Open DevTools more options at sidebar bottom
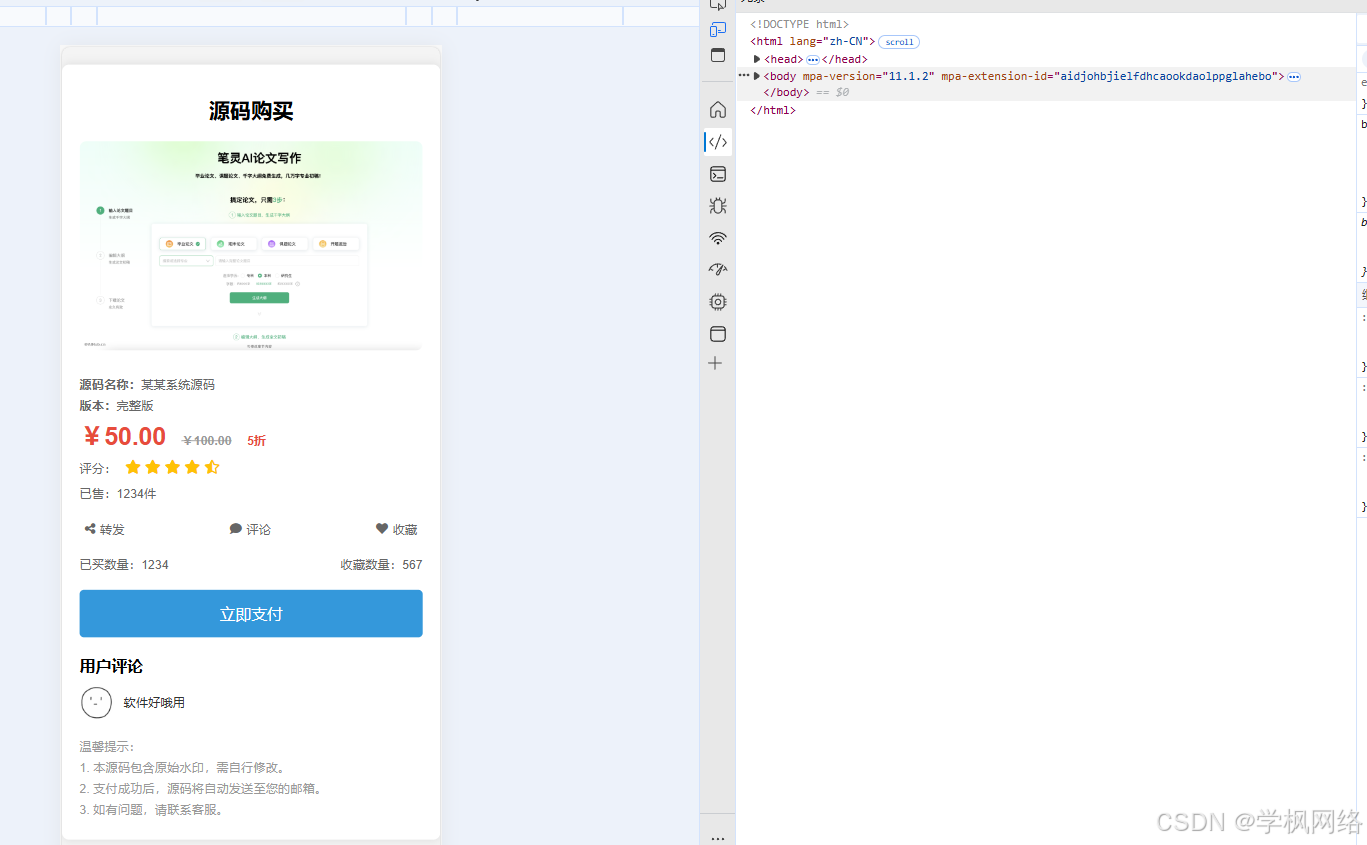This screenshot has height=845, width=1367. pos(718,838)
